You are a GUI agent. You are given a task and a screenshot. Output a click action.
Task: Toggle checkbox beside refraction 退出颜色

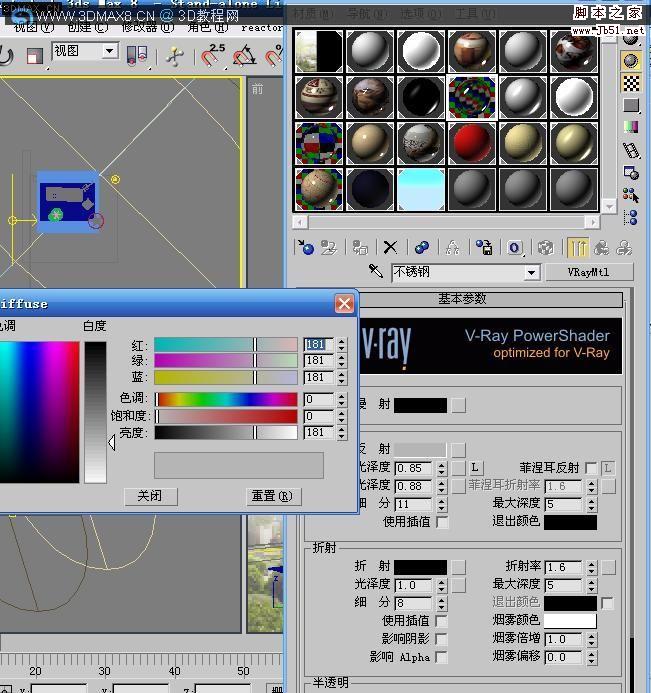coord(607,603)
